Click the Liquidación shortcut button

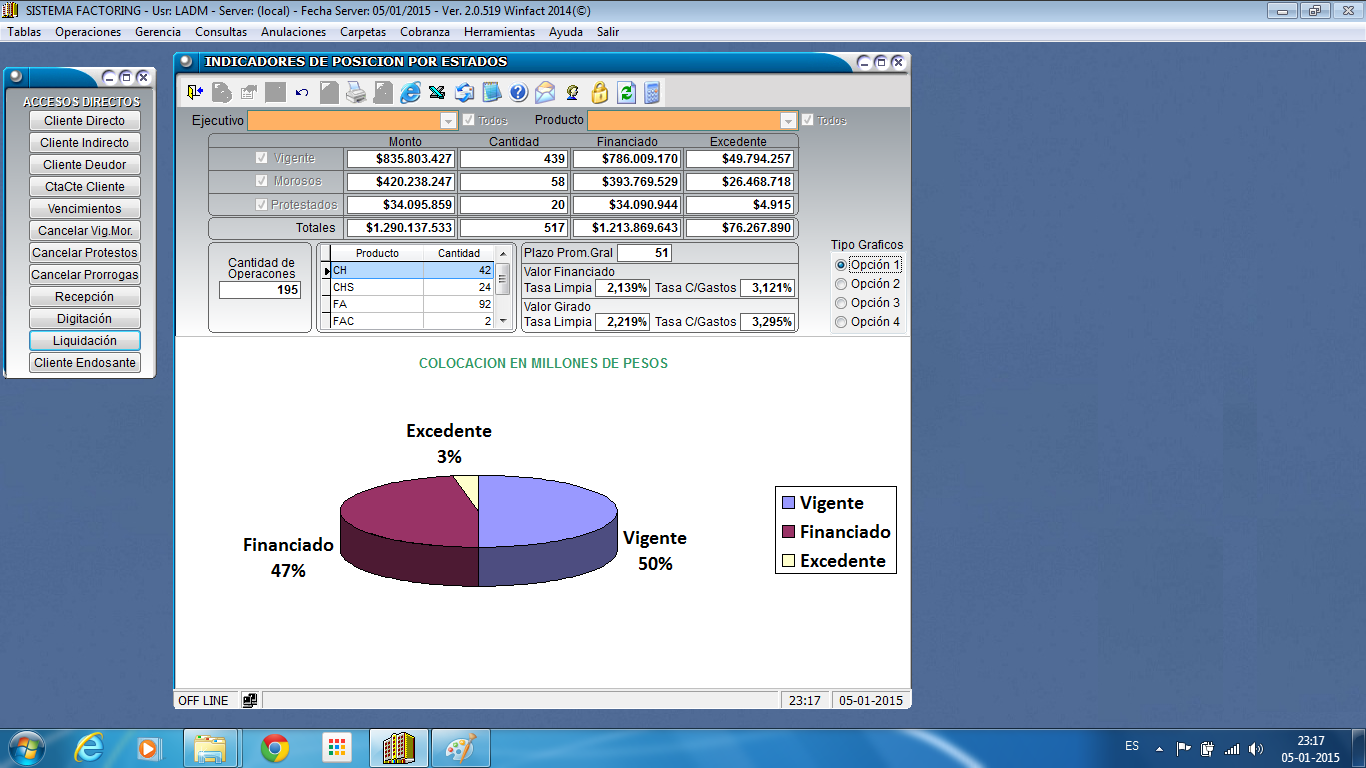85,341
